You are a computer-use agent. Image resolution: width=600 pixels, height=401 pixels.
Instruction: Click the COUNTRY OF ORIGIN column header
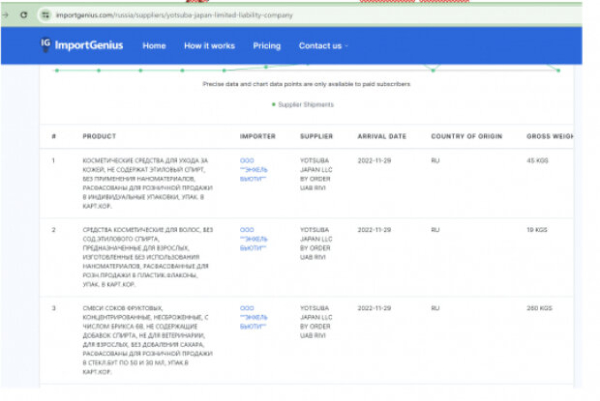[x=466, y=136]
